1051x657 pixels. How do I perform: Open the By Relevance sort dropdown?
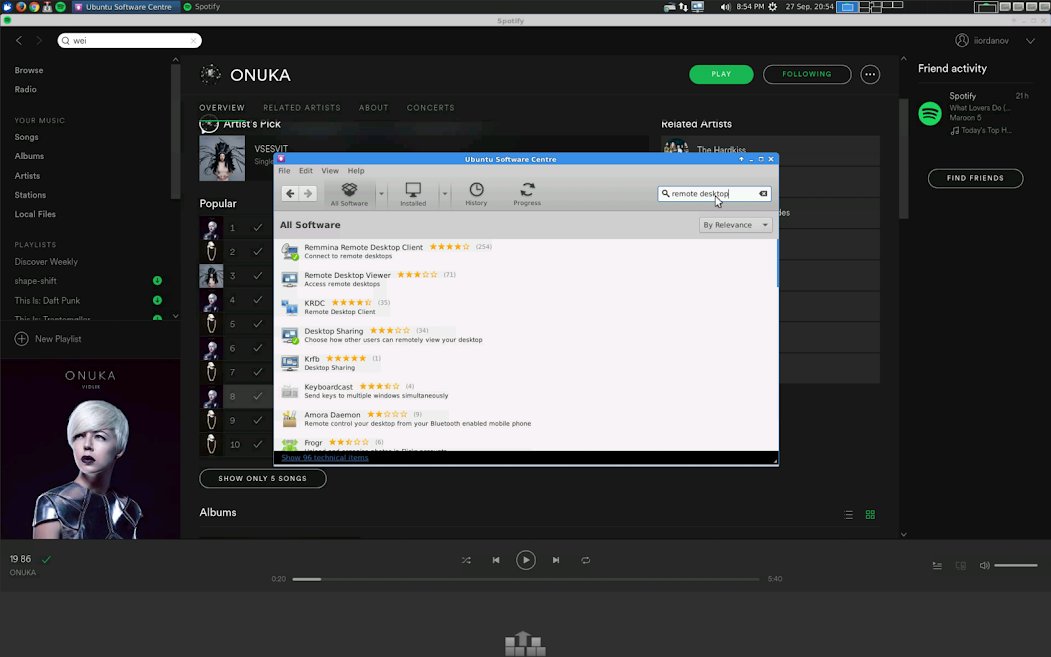point(736,225)
